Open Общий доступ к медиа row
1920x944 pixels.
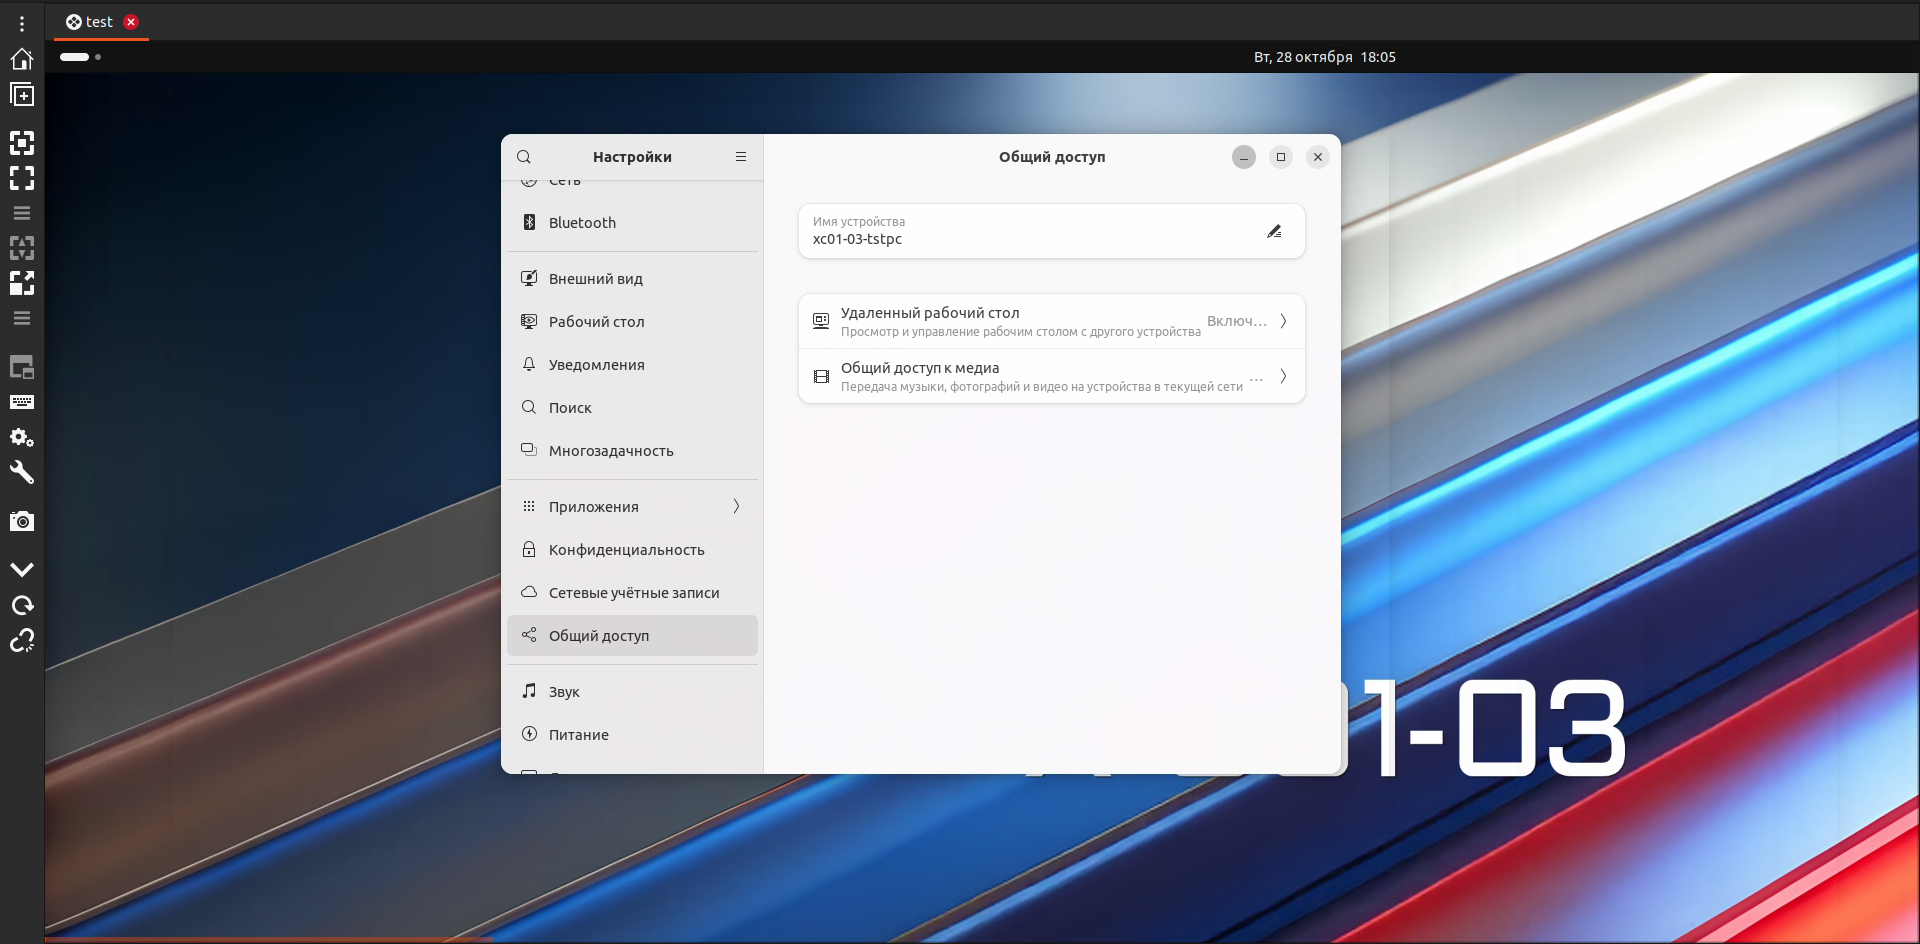[x=1051, y=376]
